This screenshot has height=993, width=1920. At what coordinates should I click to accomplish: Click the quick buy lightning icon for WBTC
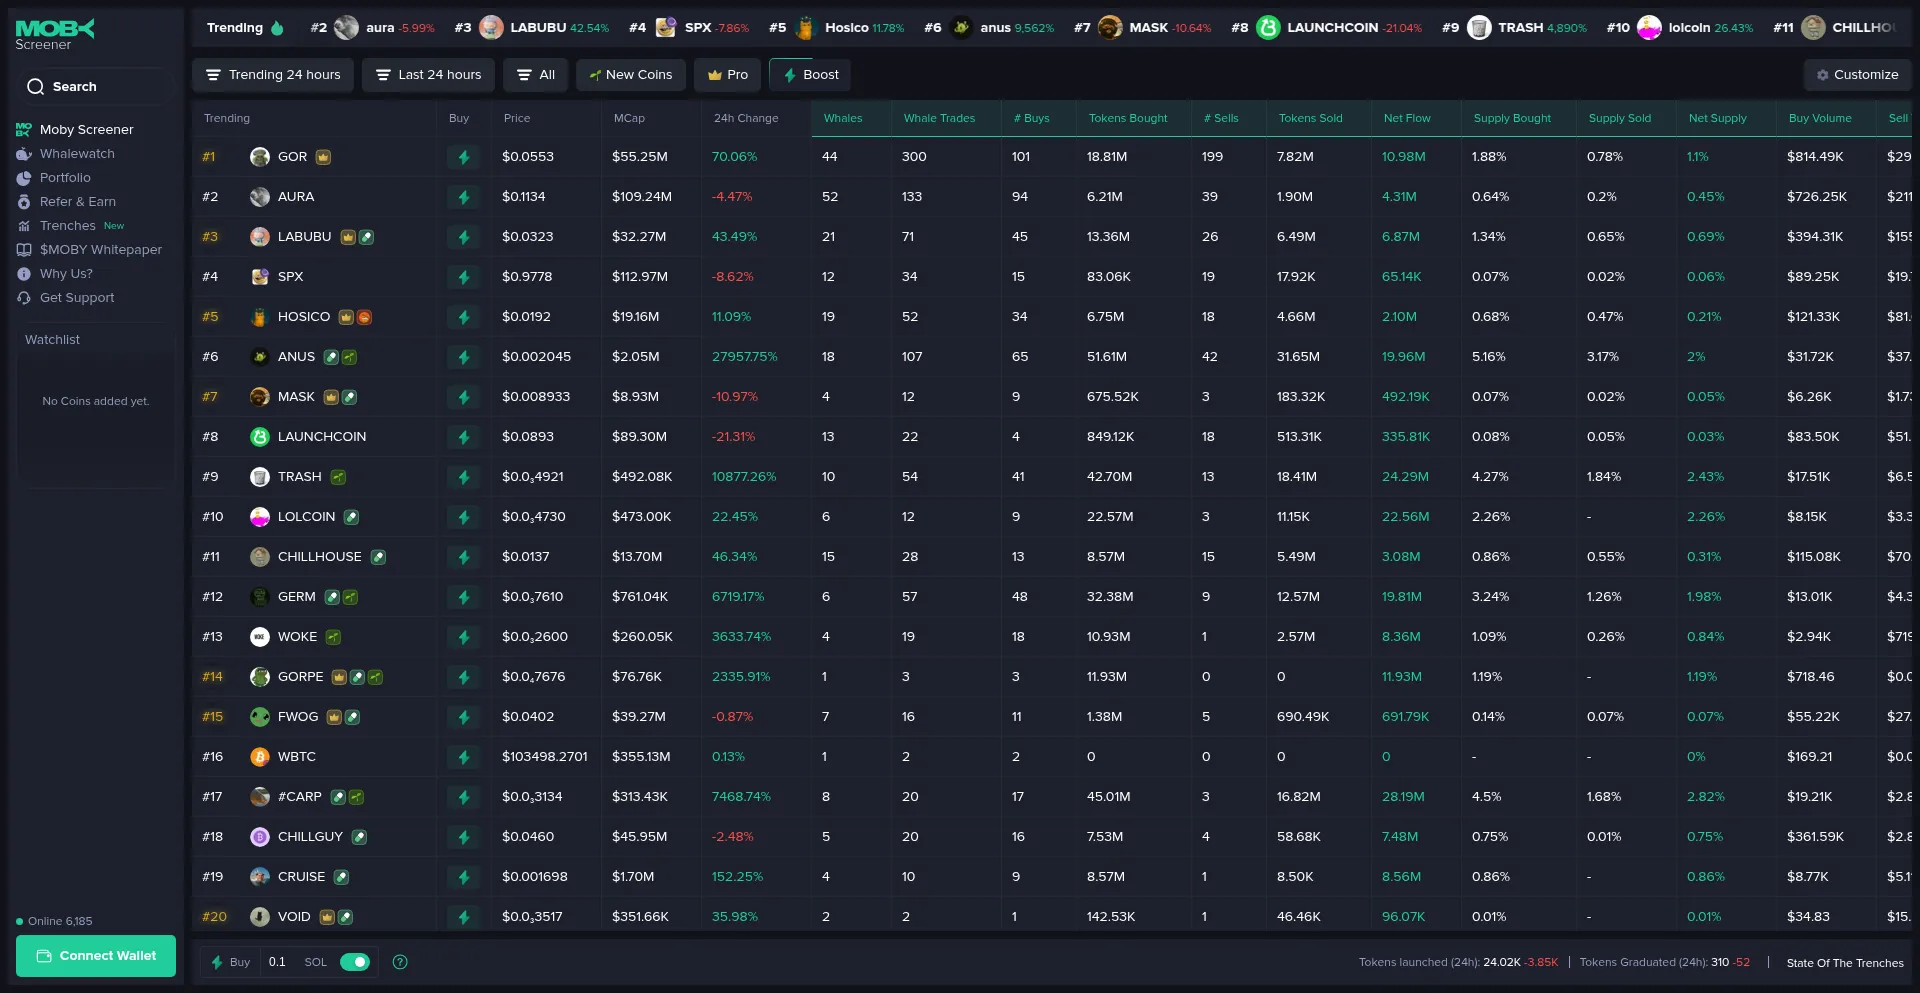pos(464,757)
